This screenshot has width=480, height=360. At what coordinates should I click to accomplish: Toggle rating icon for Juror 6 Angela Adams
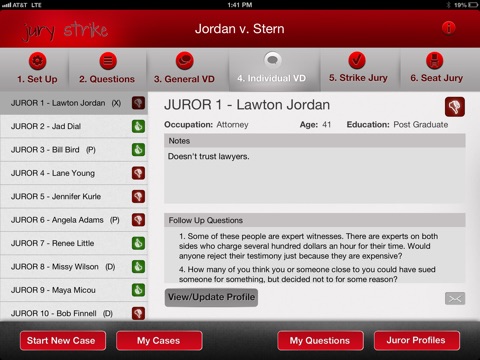tap(138, 220)
